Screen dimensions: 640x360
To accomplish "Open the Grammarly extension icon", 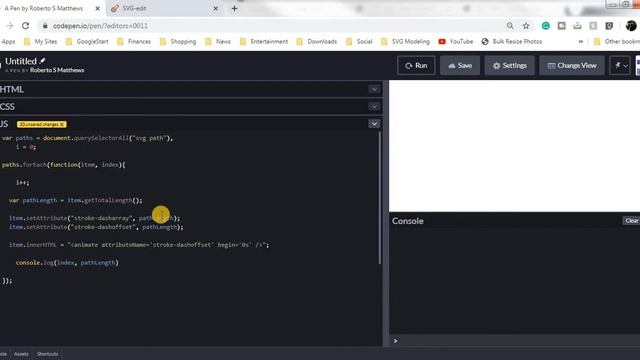I will coord(545,26).
